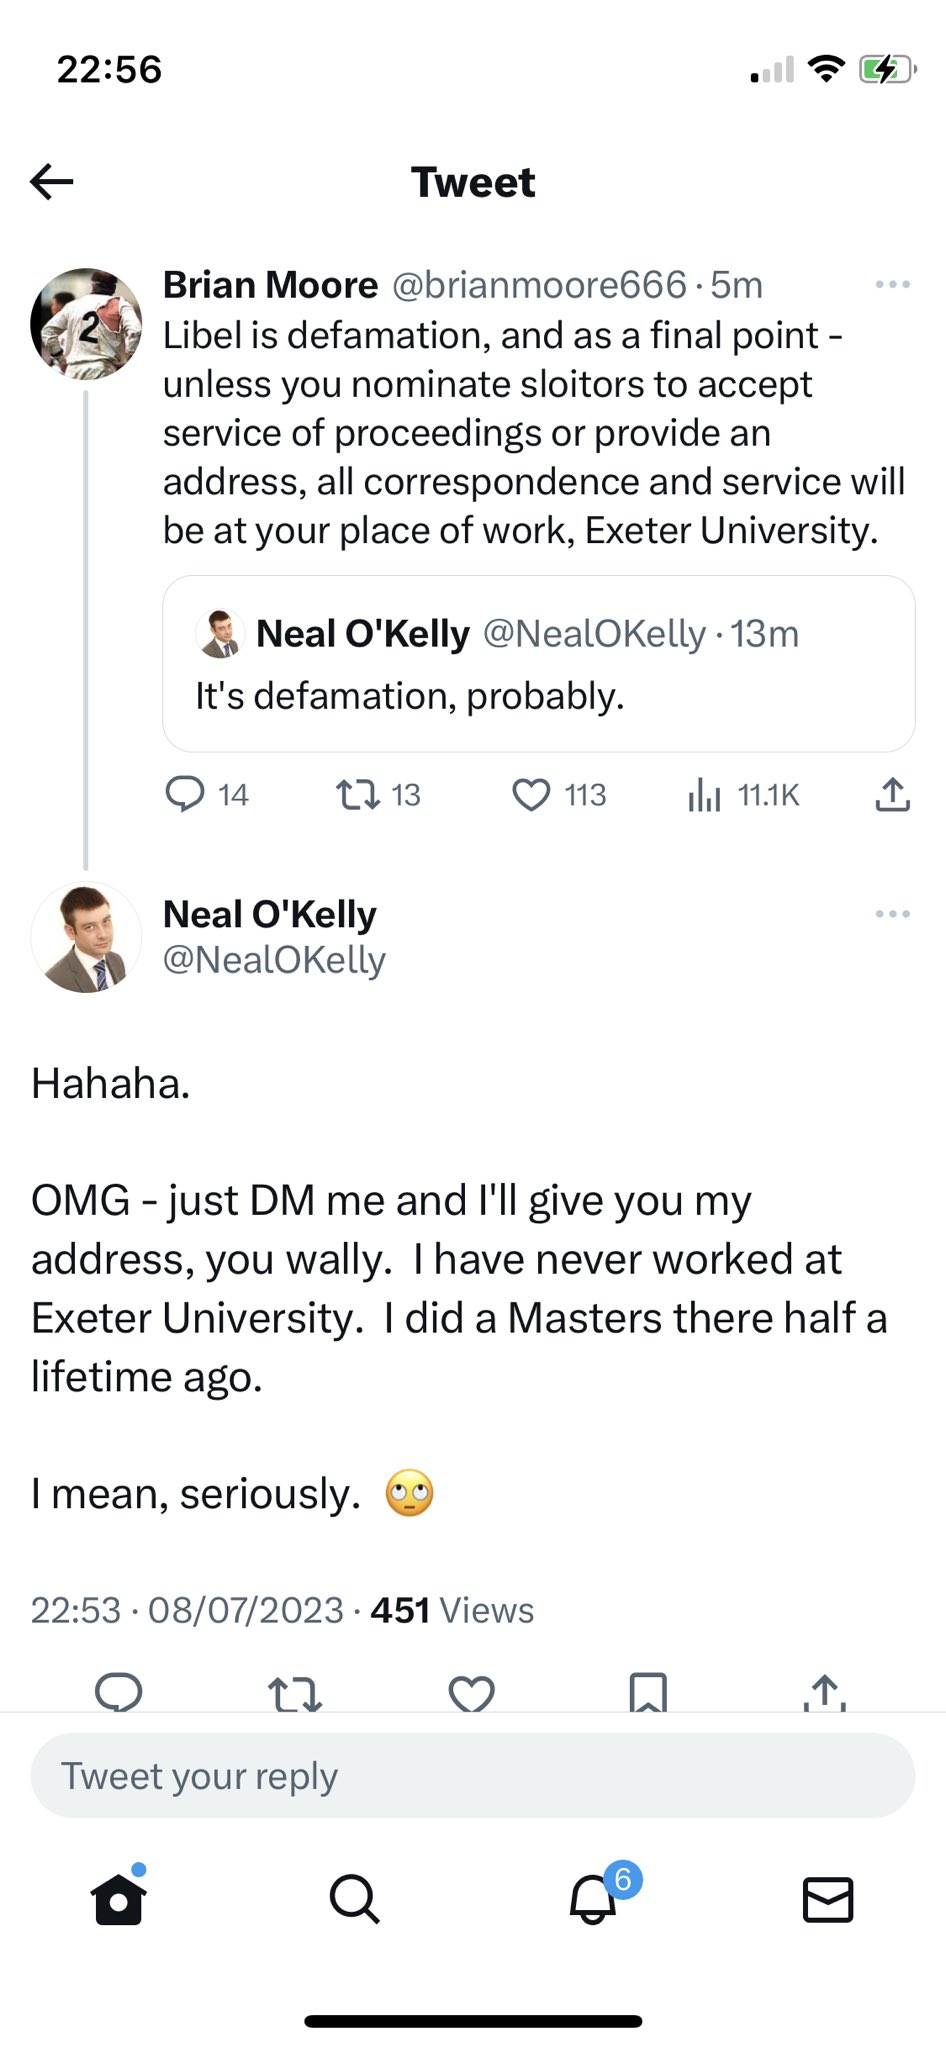946x2048 pixels.
Task: Like Brian Moore's tweet with heart
Action: pyautogui.click(x=531, y=795)
